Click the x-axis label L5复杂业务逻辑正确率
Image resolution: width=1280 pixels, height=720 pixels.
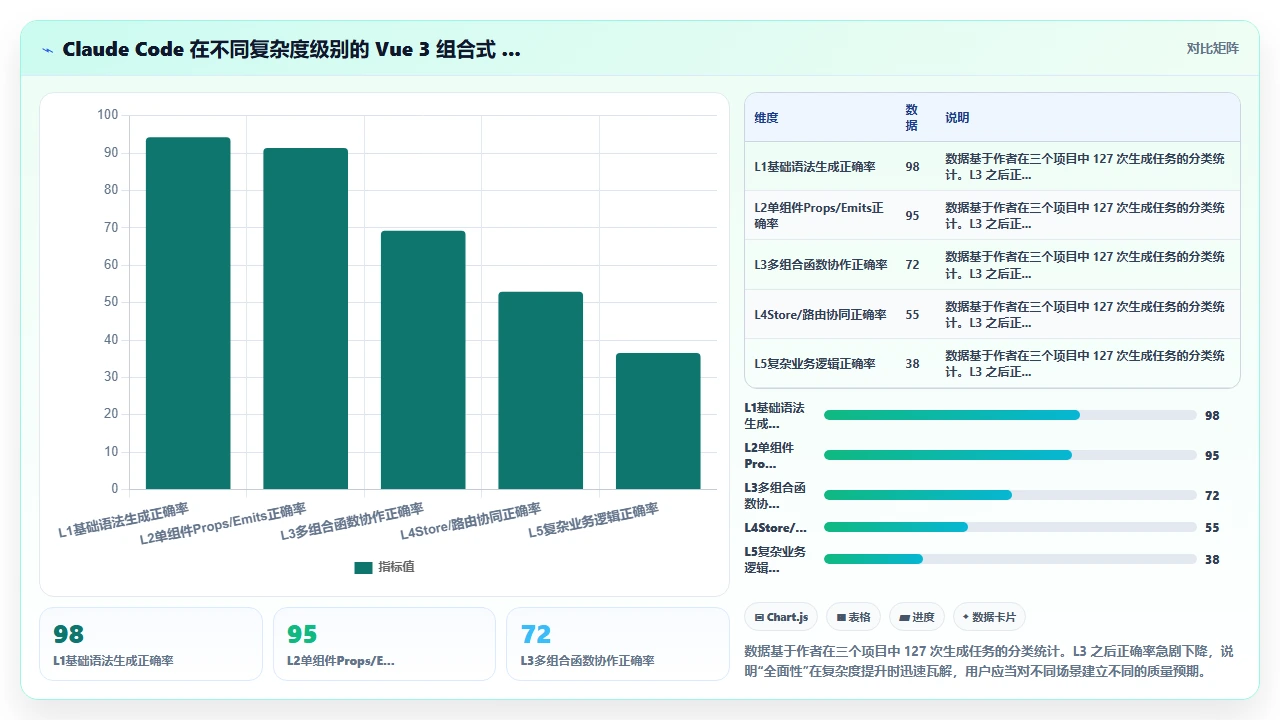[594, 521]
